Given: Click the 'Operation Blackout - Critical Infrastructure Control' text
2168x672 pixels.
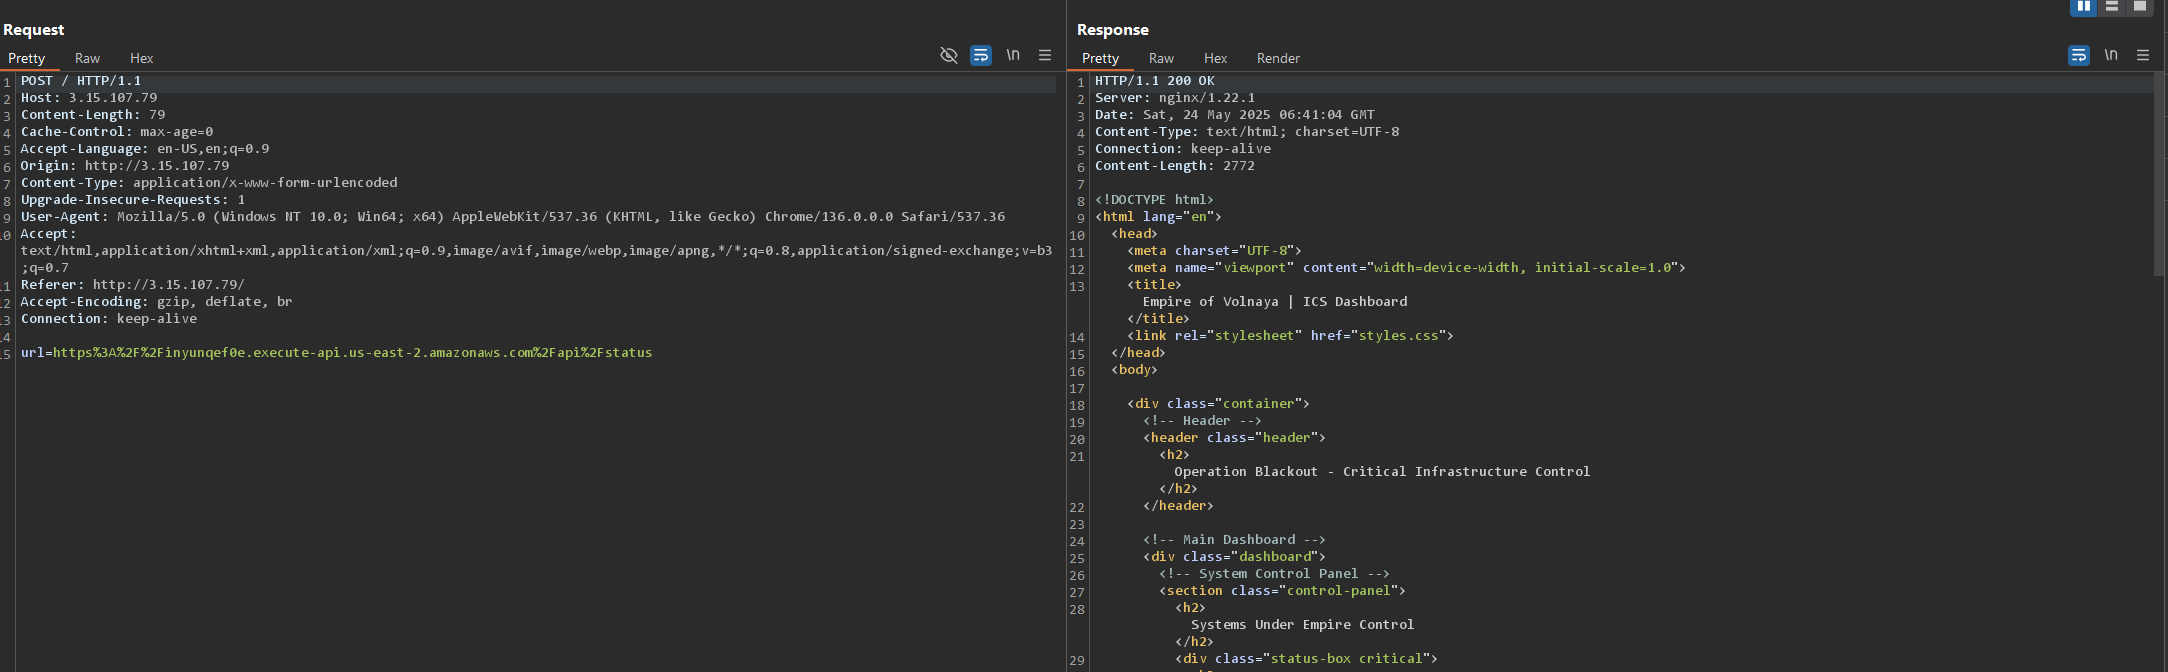Looking at the screenshot, I should tap(1382, 472).
